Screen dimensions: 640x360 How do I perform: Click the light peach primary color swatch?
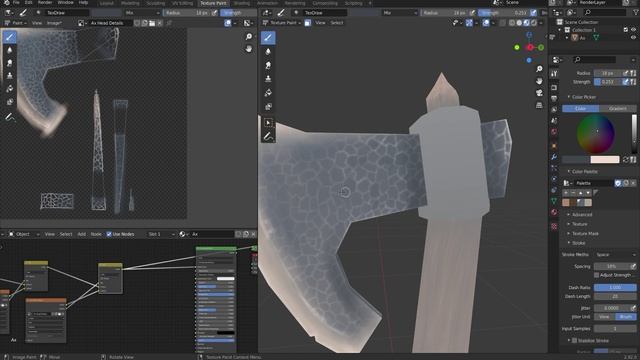coord(605,160)
